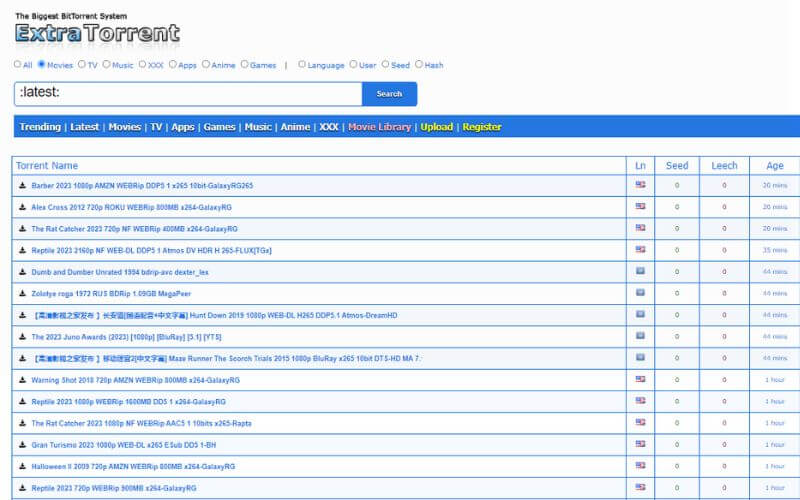Screen dimensions: 800x500
Task: Click download icon next to Dumb and Dumber
Action: (x=22, y=272)
